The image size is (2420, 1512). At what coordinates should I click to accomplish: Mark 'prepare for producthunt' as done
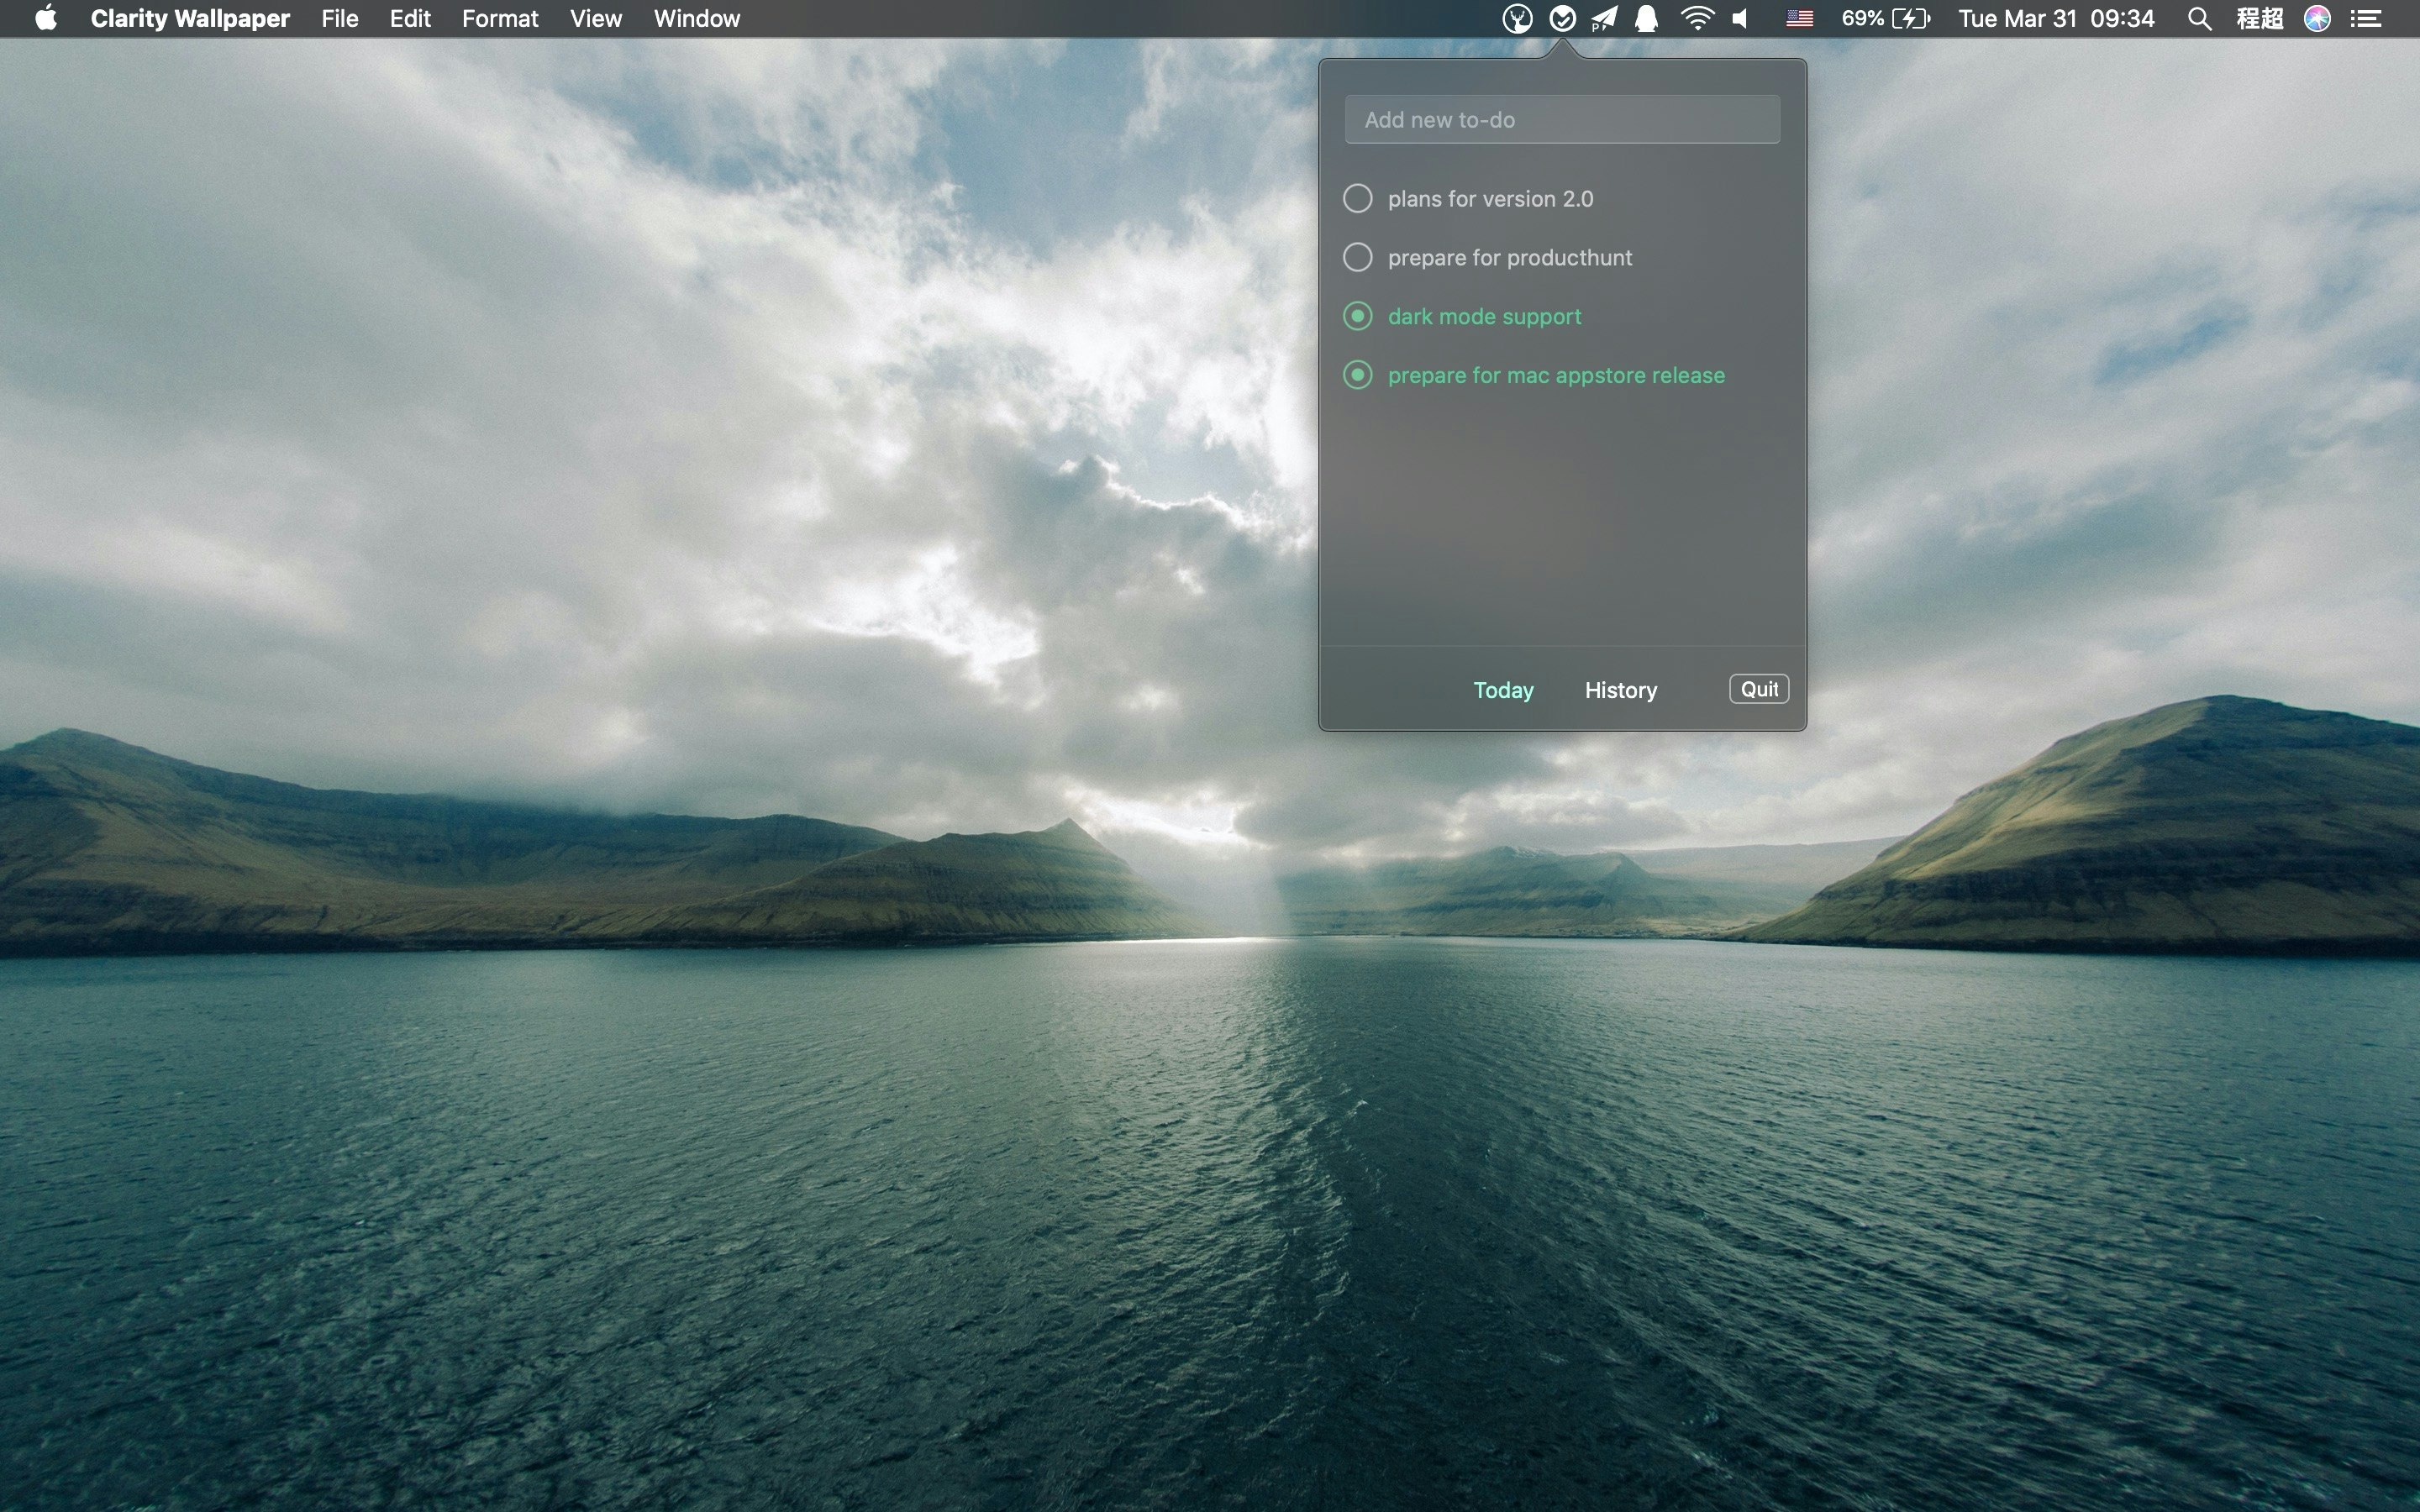coord(1357,258)
